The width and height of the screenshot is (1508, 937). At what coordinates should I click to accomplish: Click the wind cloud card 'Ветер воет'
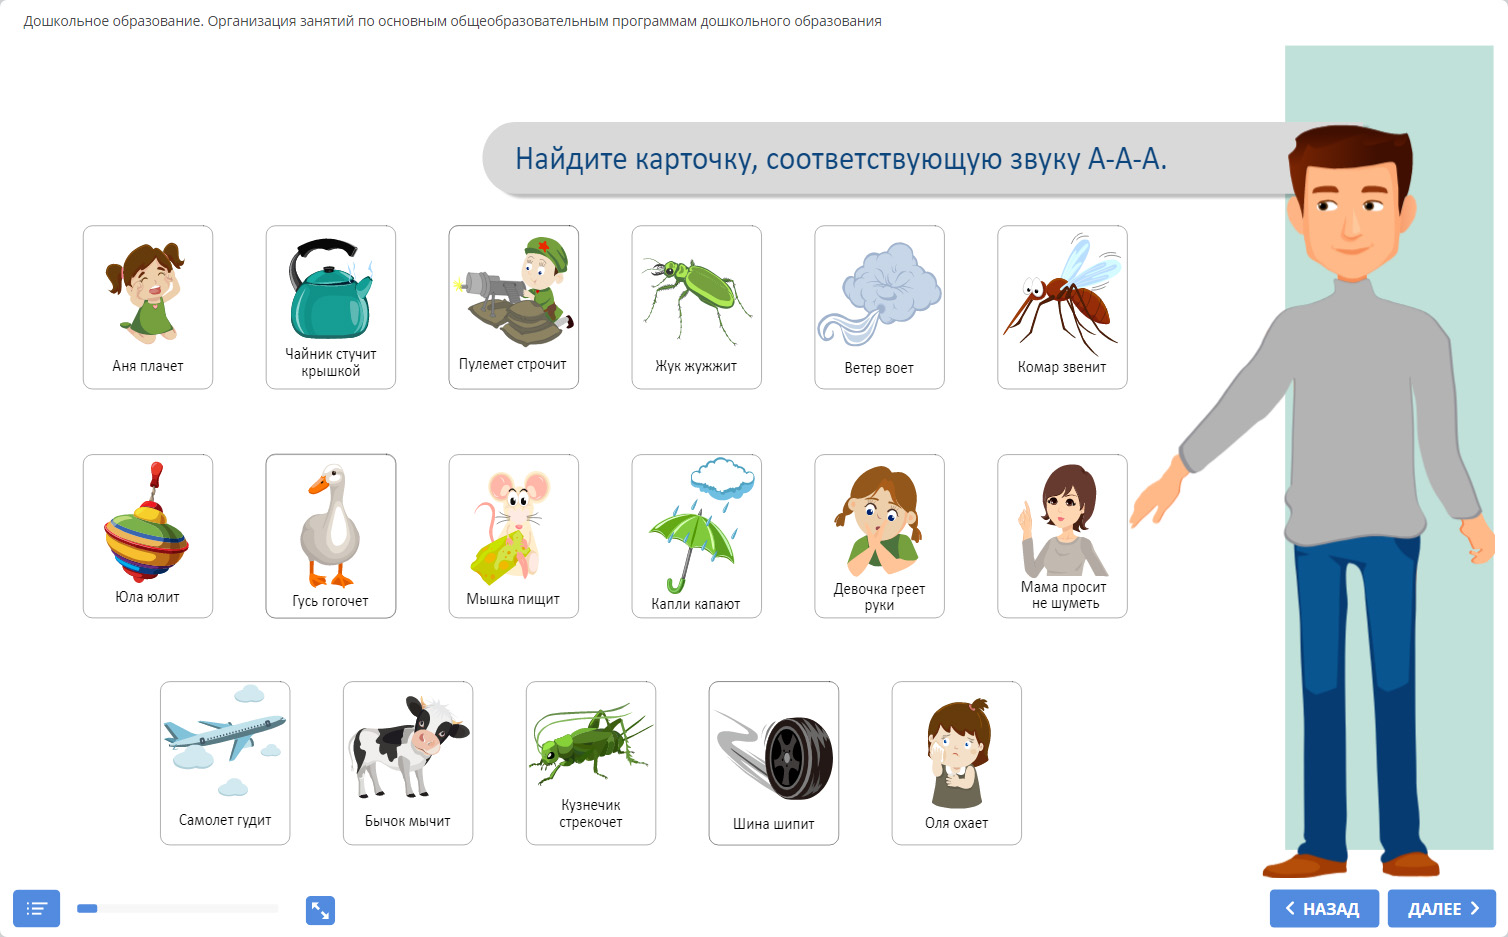point(880,307)
